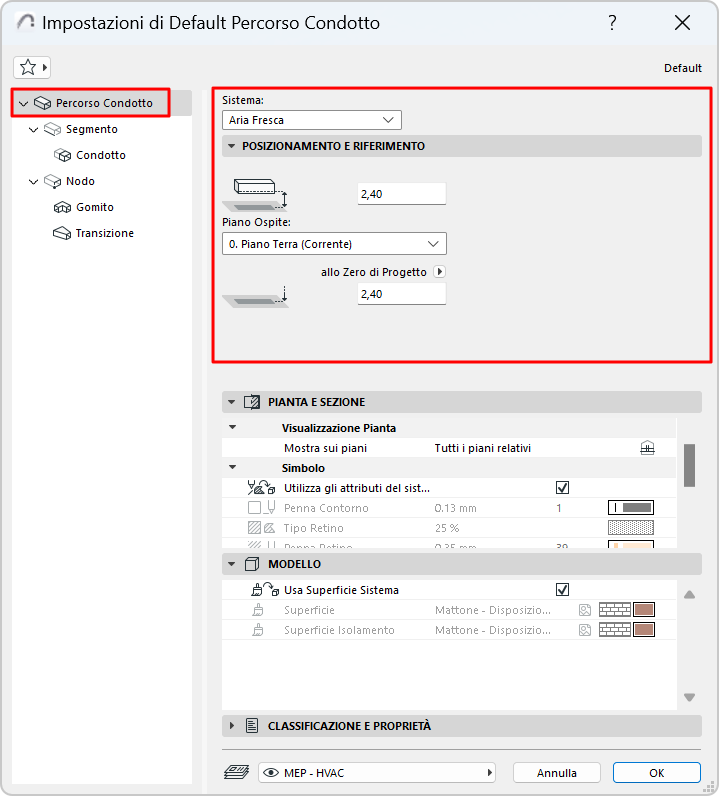
Task: Collapse the Visualizzazione Pianta group
Action: (x=233, y=427)
